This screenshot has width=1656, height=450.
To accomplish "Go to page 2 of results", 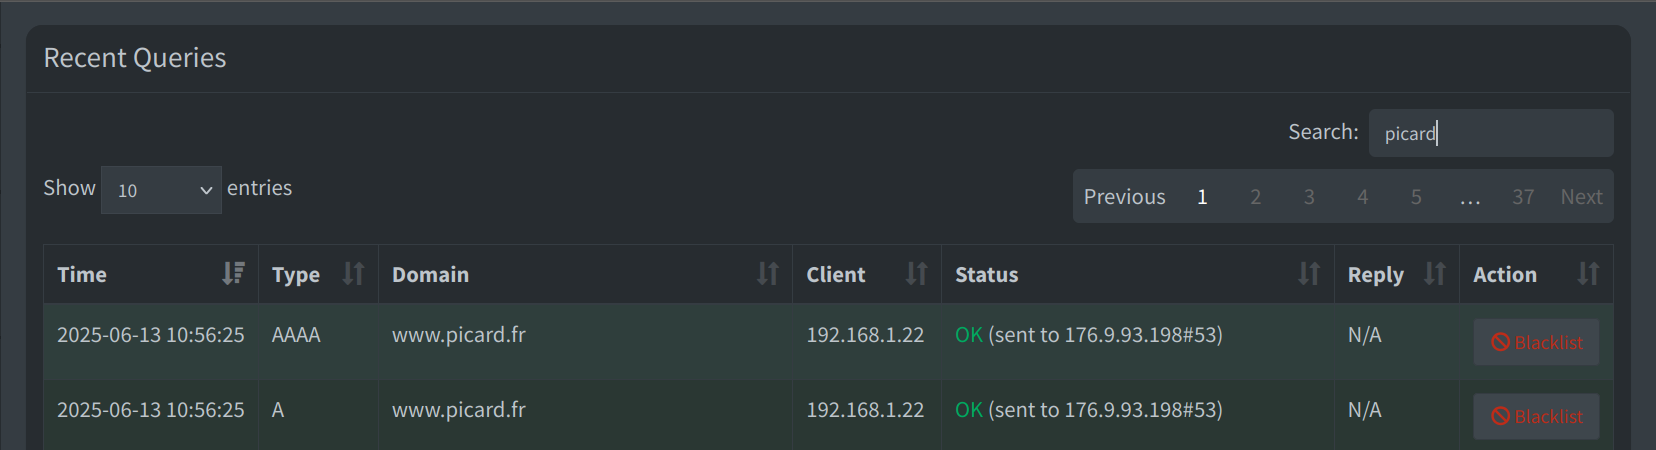I will click(1255, 197).
